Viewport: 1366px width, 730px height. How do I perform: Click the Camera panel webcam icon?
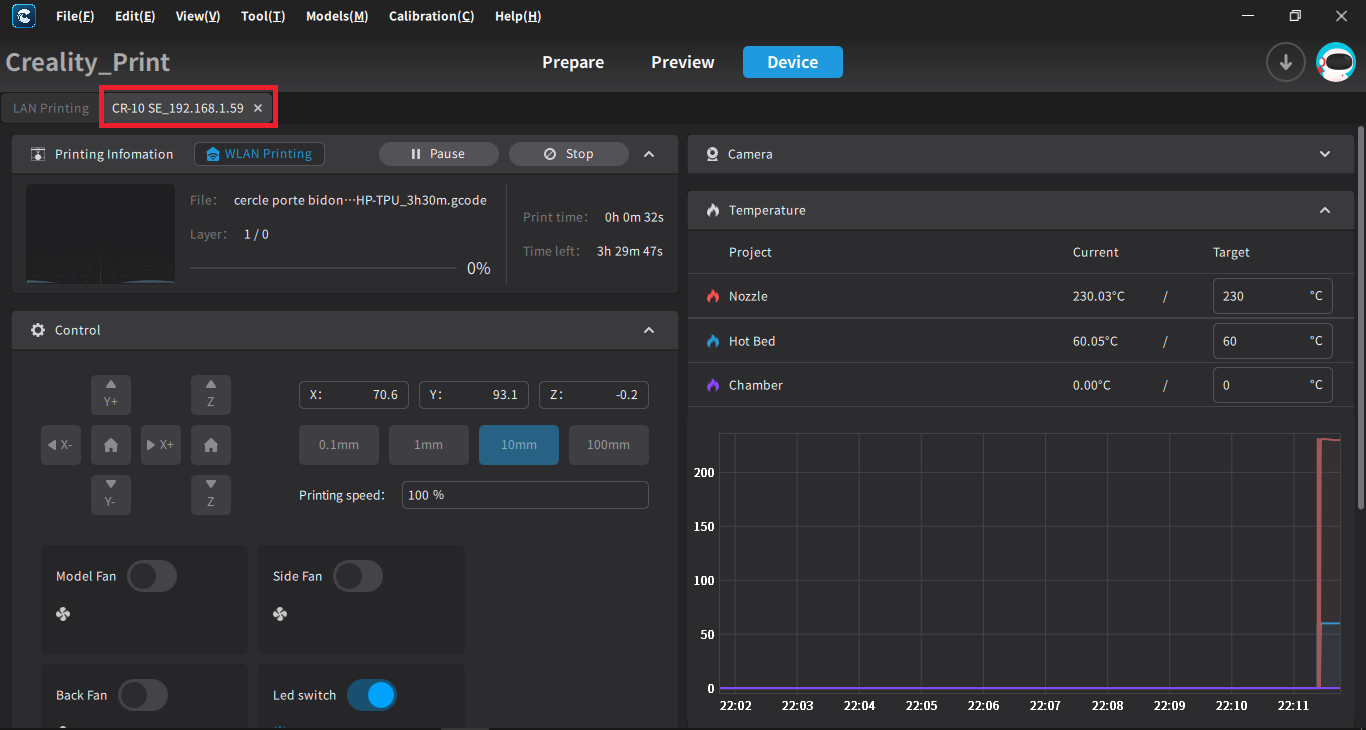pyautogui.click(x=713, y=154)
